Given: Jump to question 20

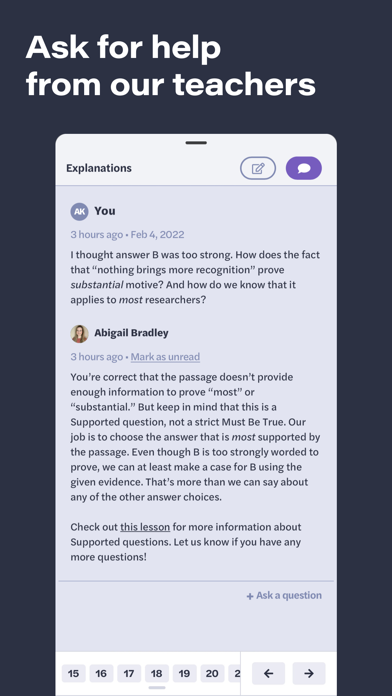Looking at the screenshot, I should click(212, 674).
